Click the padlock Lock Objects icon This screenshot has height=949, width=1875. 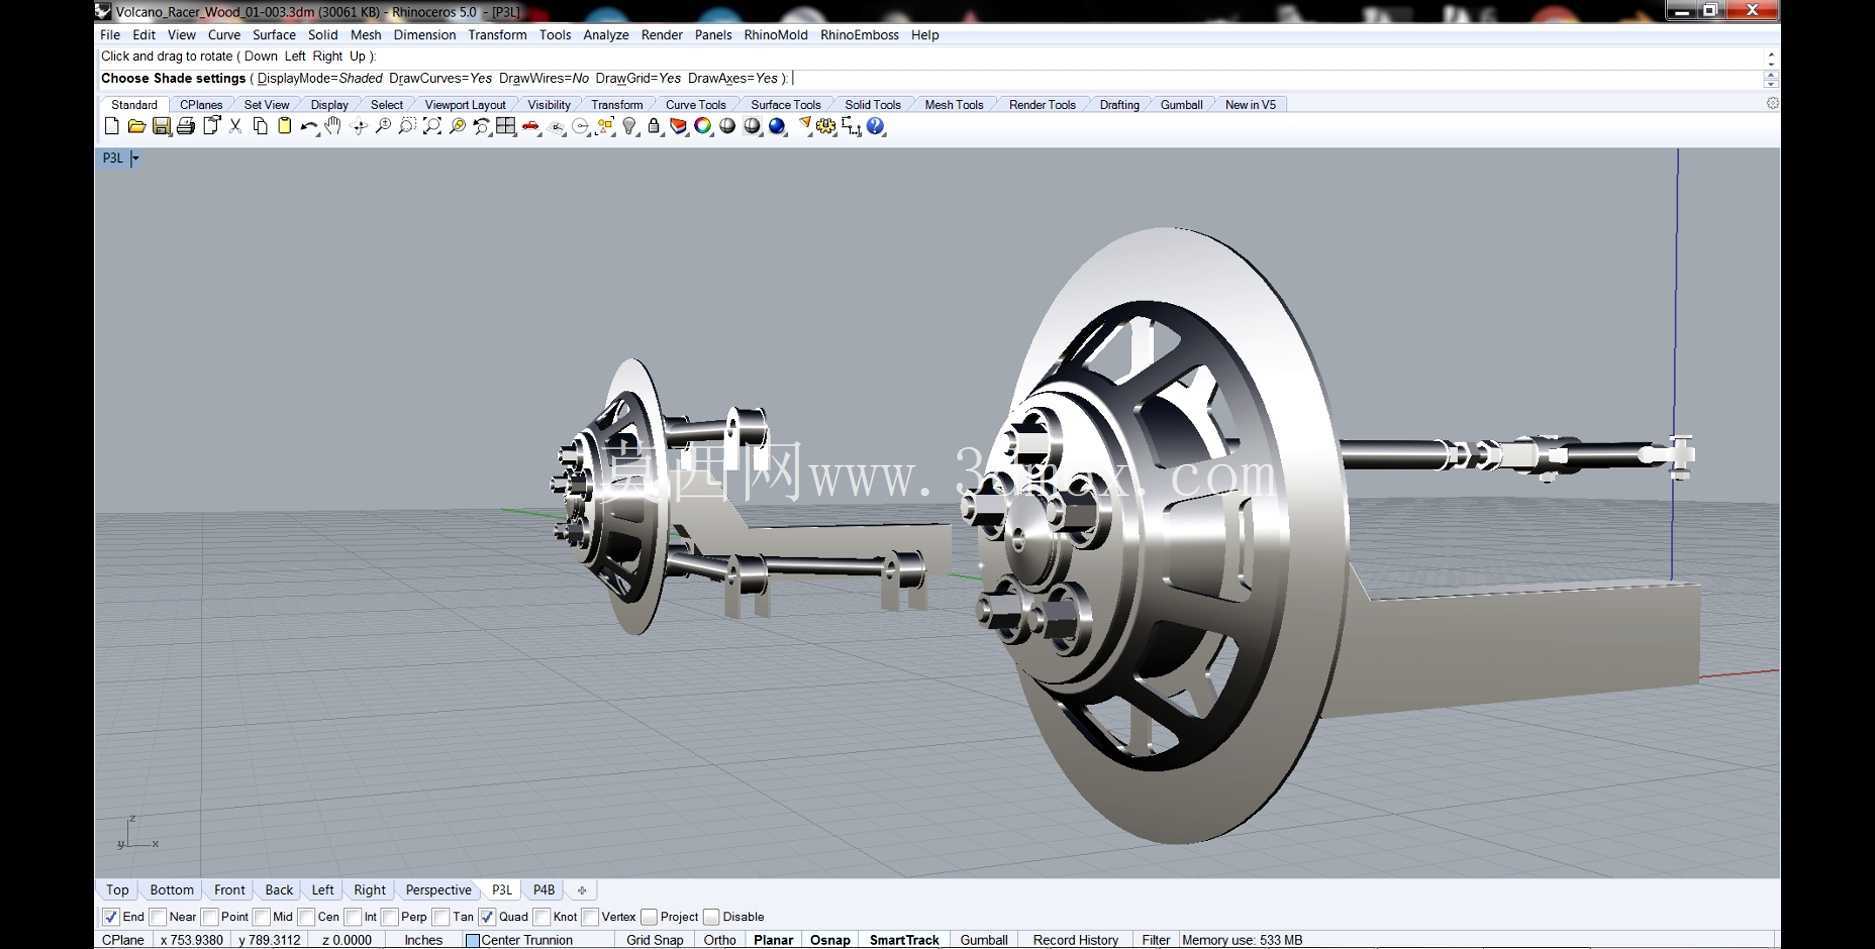(654, 126)
